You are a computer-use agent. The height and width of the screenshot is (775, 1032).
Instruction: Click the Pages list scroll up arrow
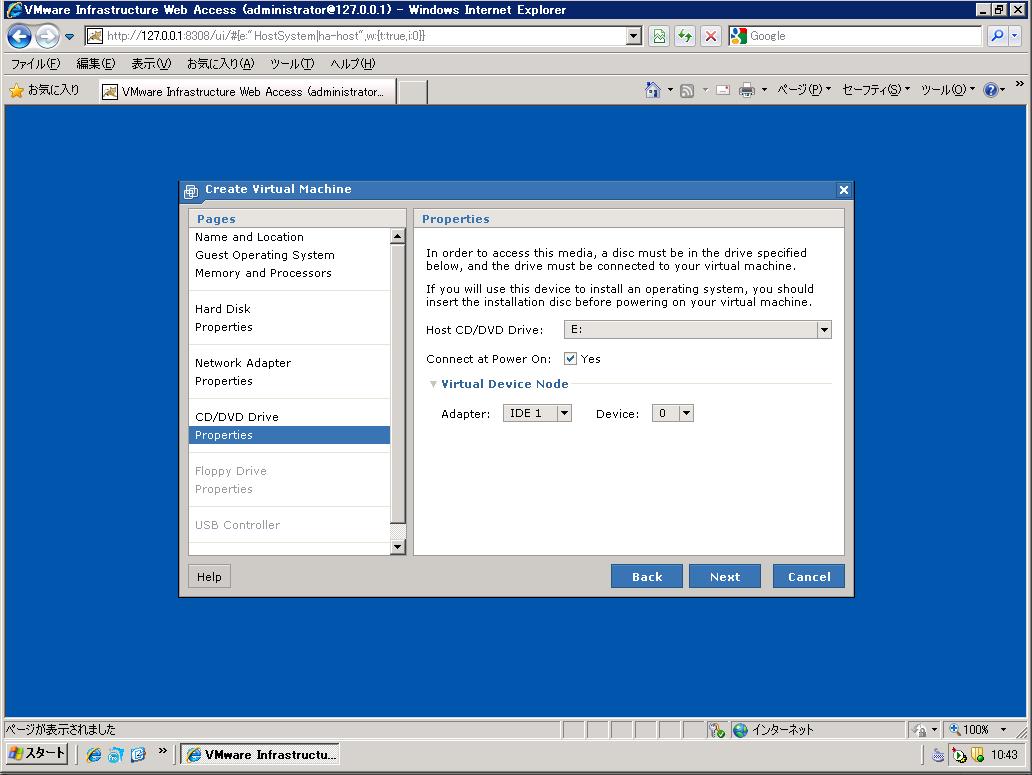pos(398,236)
